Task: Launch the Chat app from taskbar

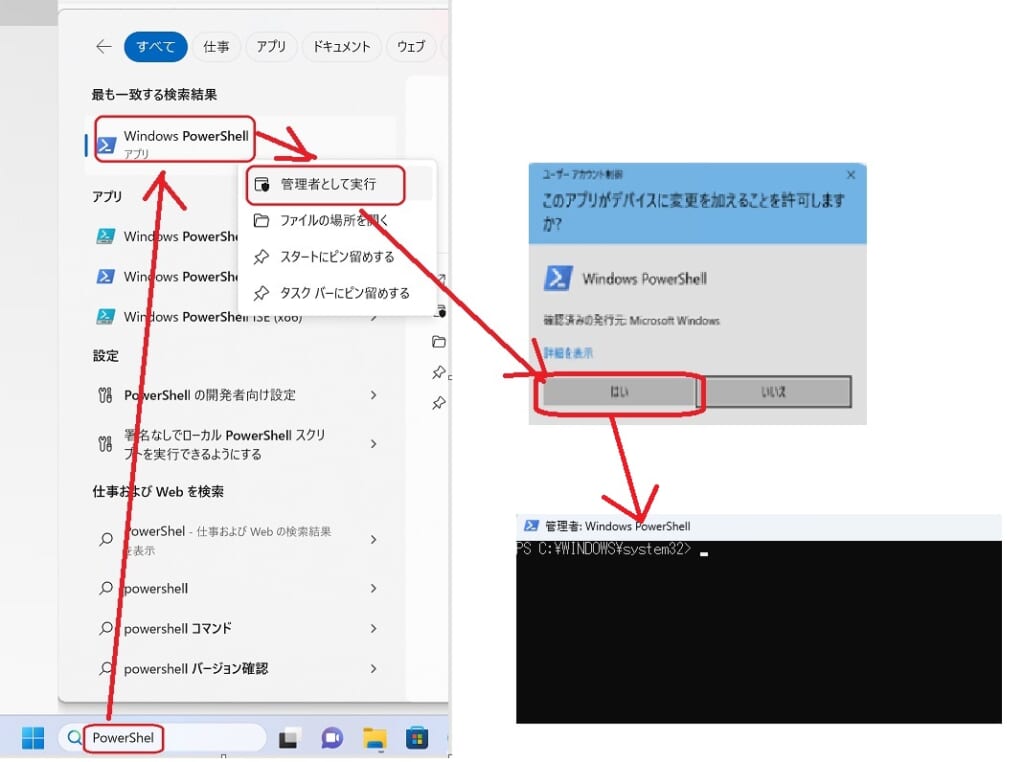Action: tap(332, 739)
